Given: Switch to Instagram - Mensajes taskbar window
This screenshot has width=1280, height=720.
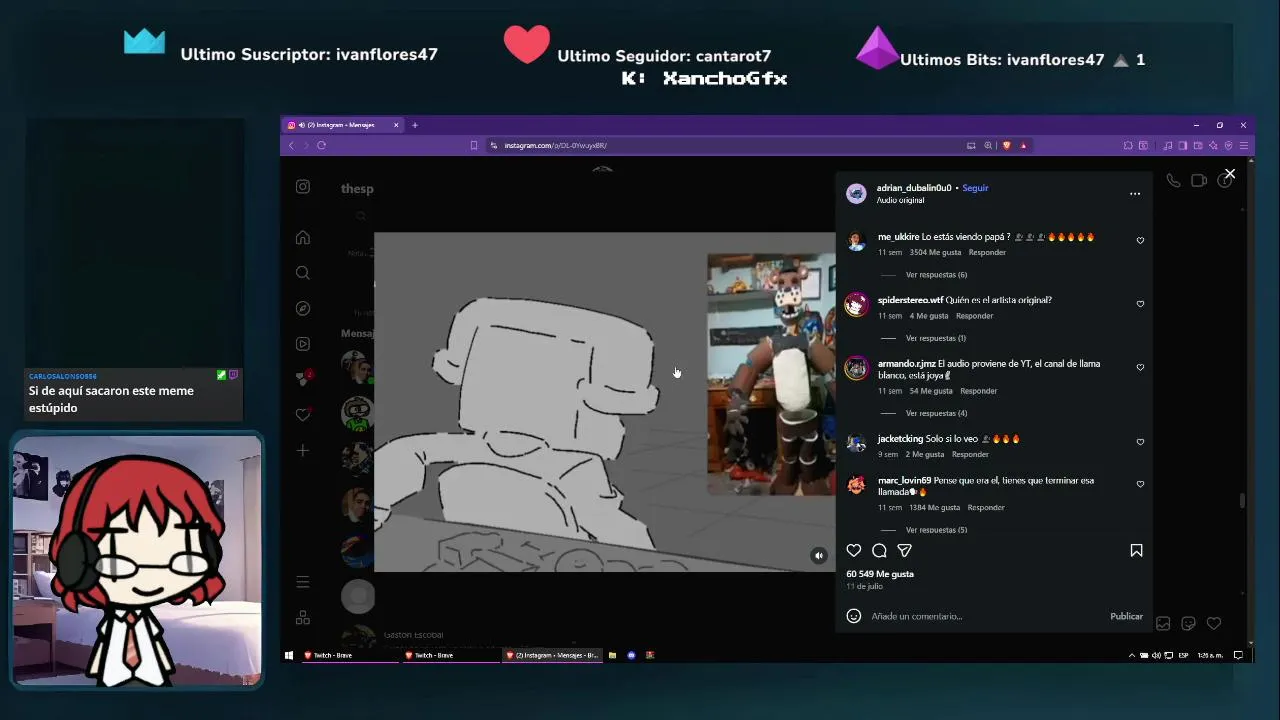Looking at the screenshot, I should coord(552,655).
